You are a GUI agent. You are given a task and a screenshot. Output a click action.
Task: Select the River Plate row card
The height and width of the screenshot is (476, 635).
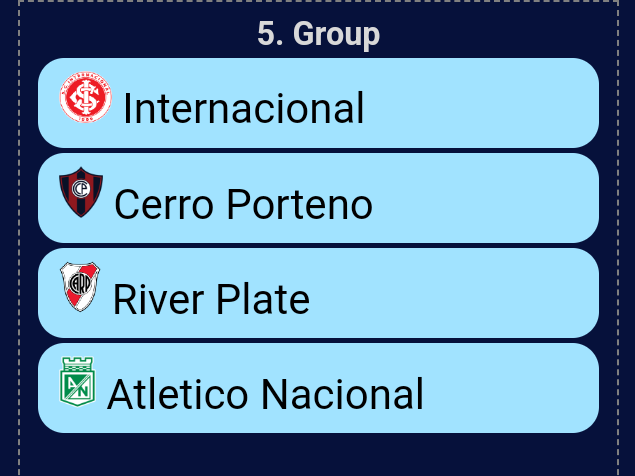point(318,293)
